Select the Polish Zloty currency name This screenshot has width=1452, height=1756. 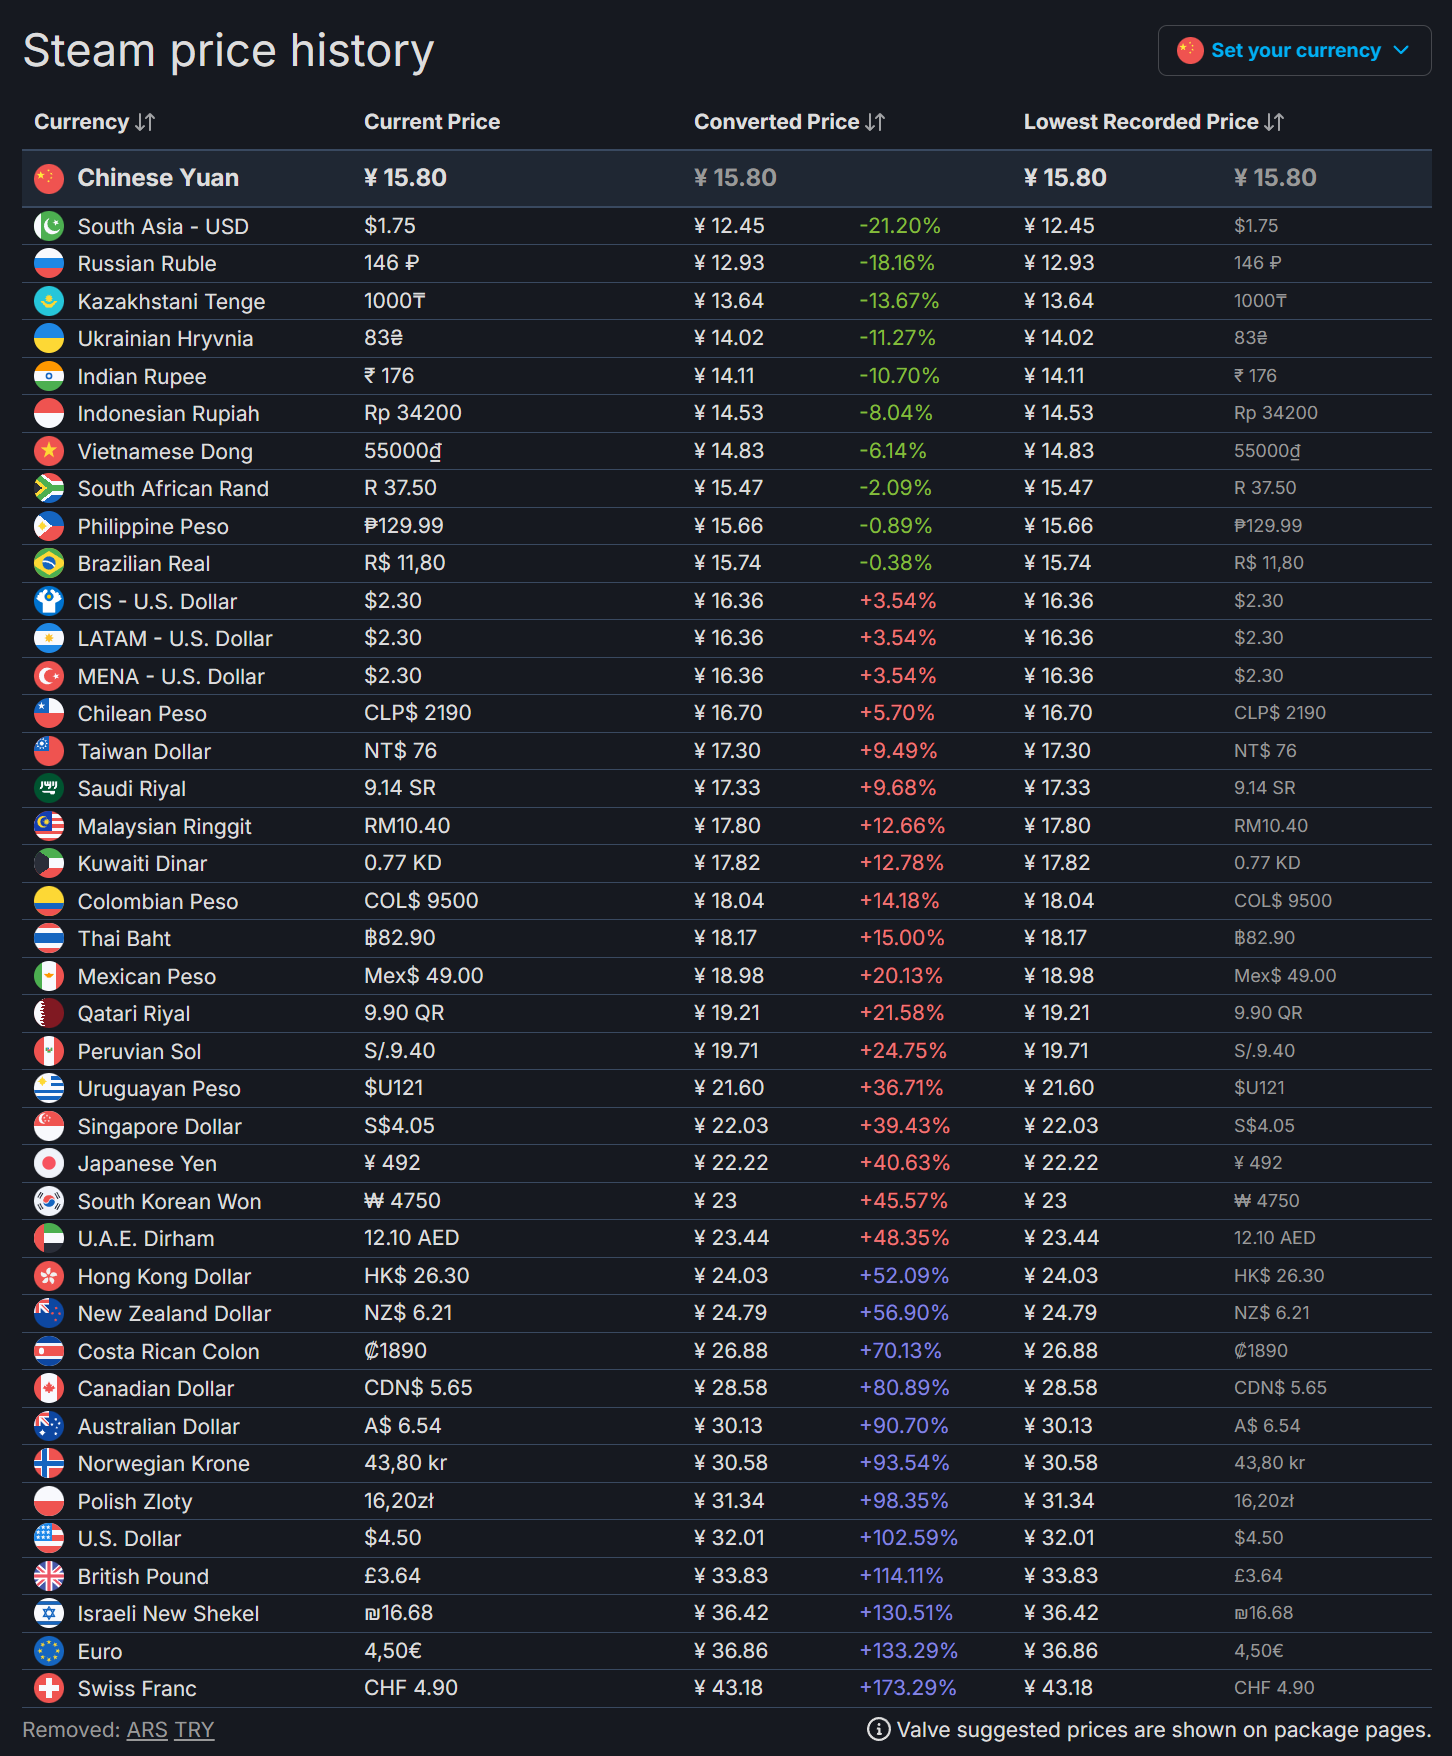coord(135,1502)
